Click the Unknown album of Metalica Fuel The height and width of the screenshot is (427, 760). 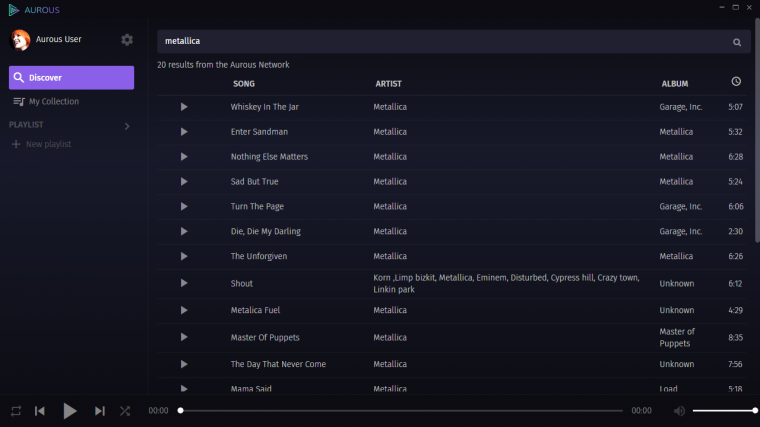pyautogui.click(x=677, y=310)
